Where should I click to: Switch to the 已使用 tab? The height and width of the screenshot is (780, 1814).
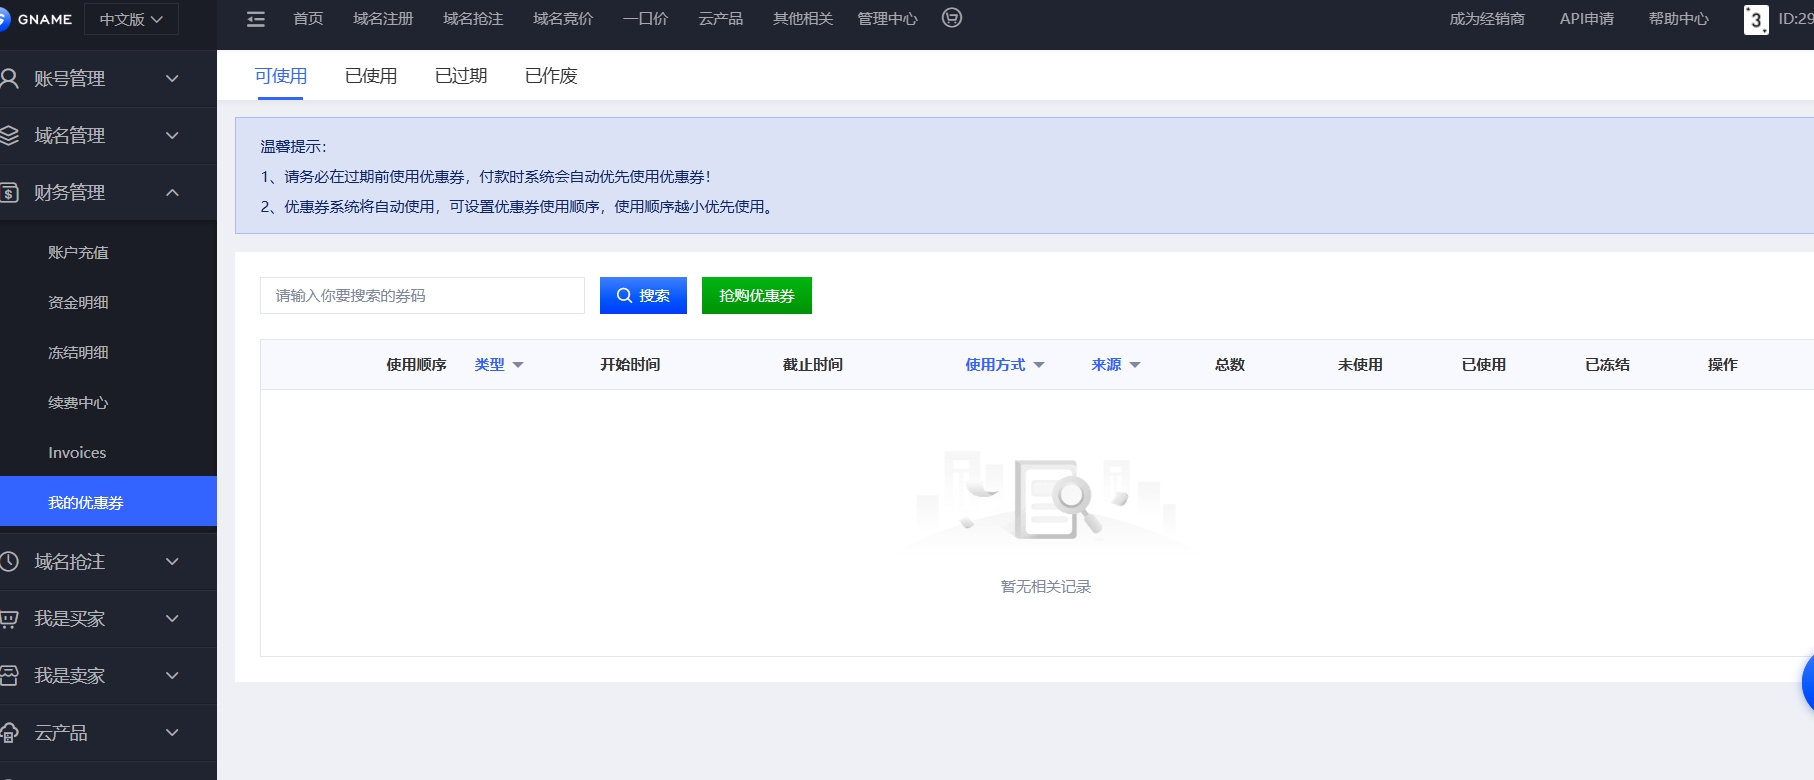(x=371, y=76)
